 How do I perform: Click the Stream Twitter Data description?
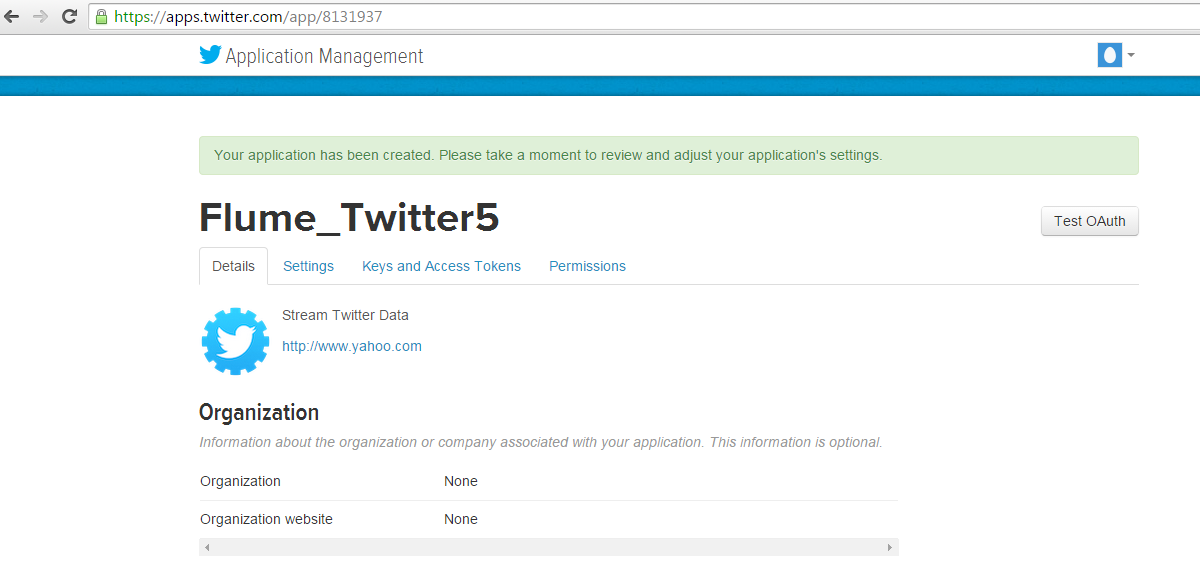tap(345, 315)
